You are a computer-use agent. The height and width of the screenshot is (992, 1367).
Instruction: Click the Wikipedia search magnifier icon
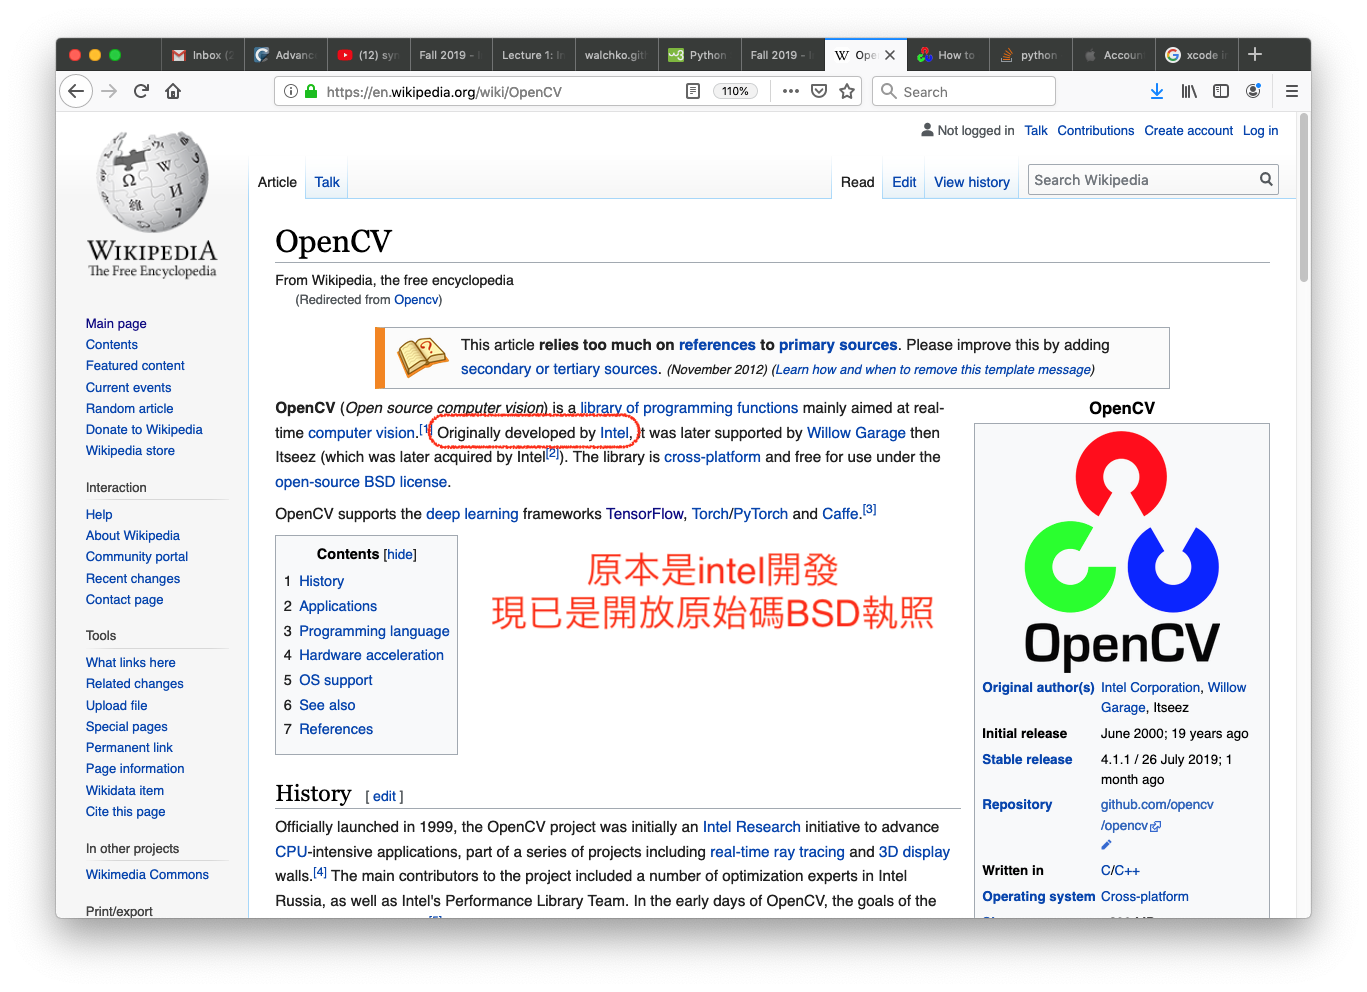click(x=1266, y=180)
